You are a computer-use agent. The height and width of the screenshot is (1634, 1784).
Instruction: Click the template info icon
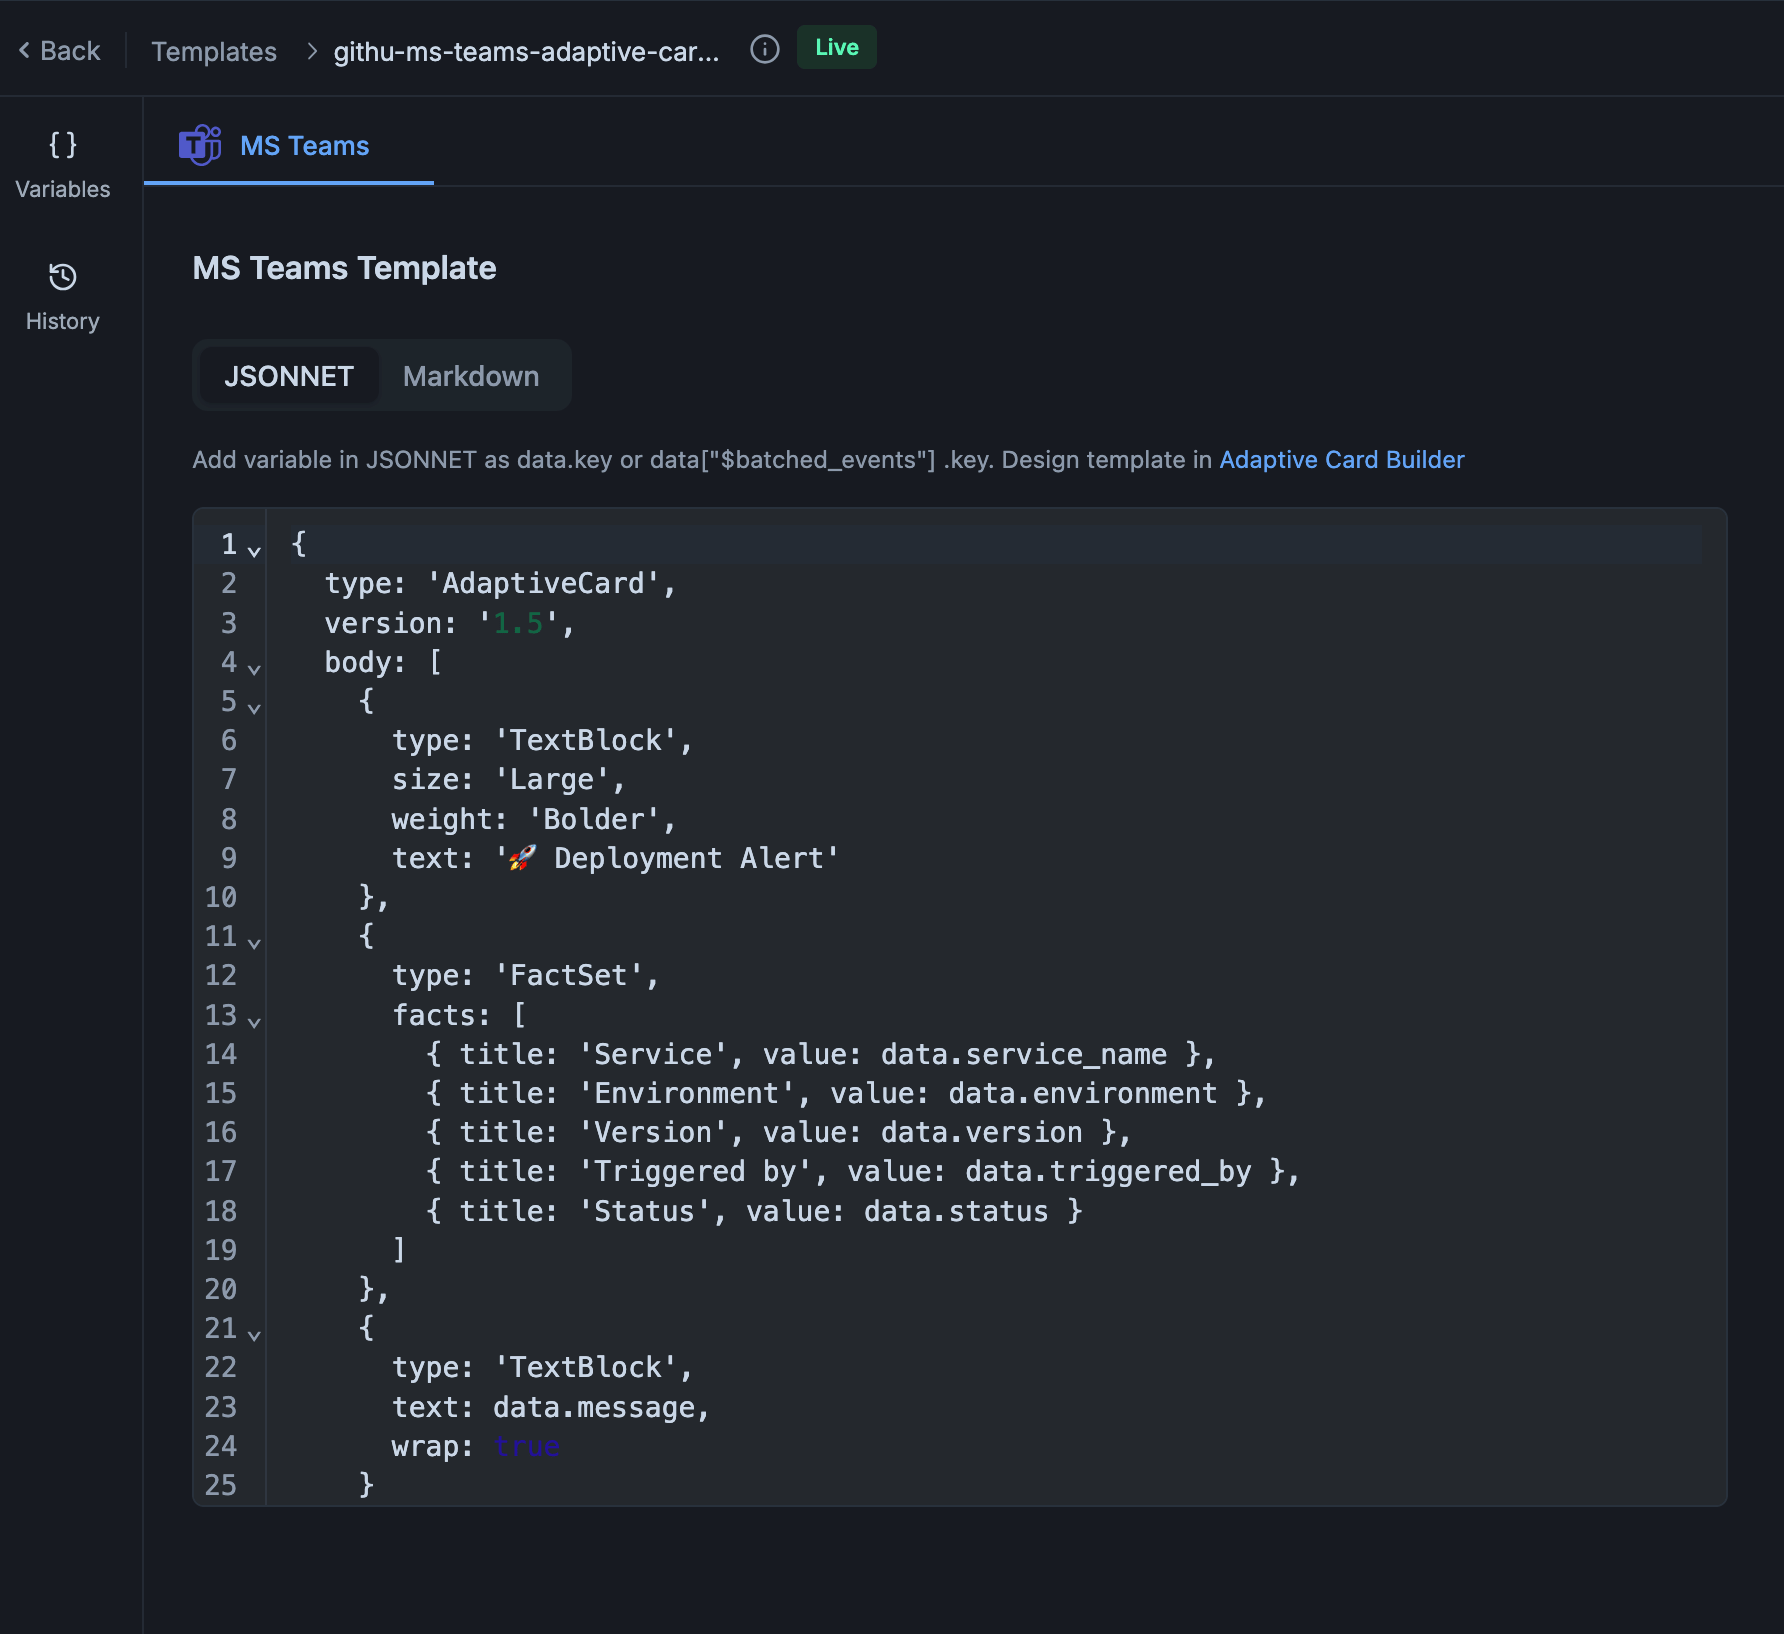tap(765, 49)
